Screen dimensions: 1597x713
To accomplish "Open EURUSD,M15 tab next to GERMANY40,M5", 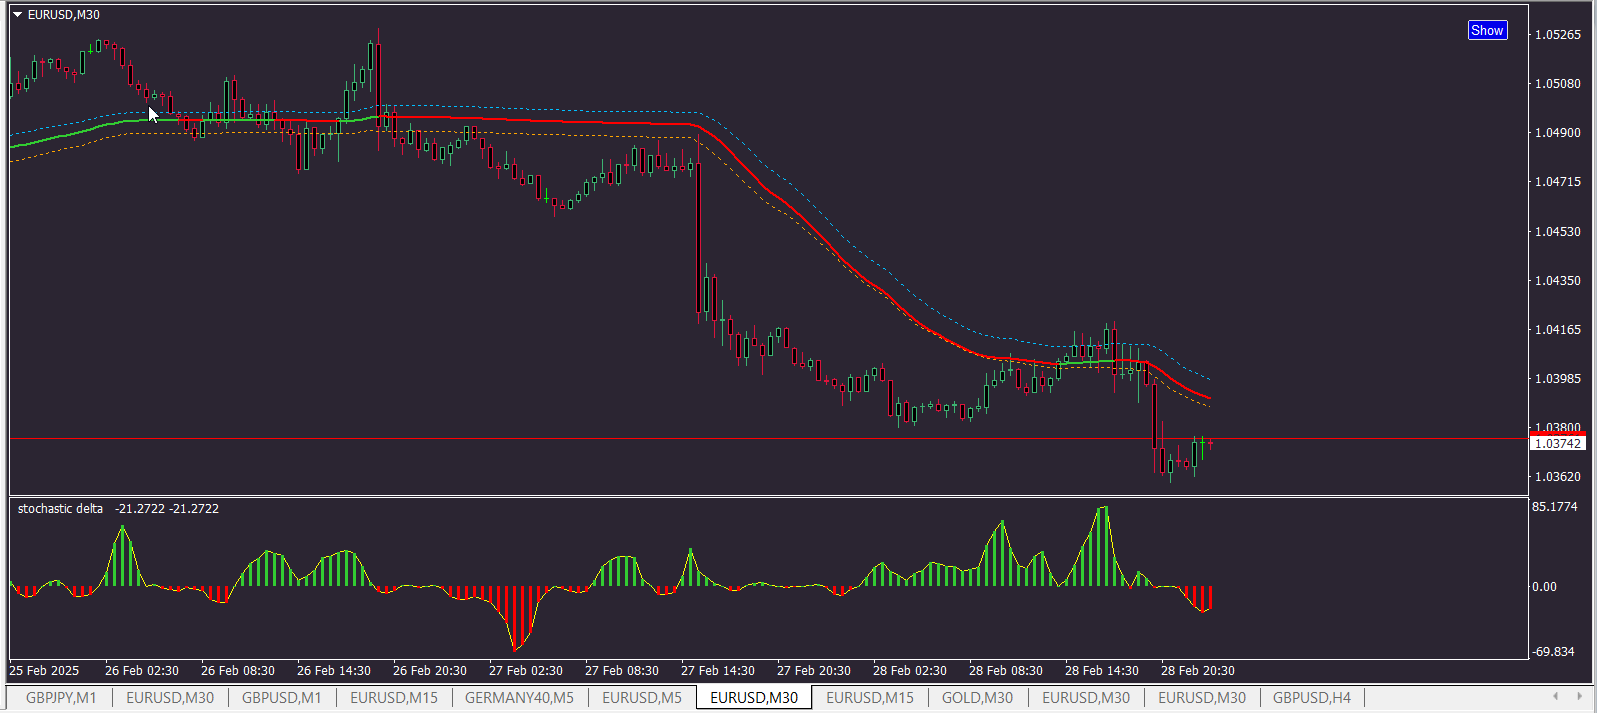I will coord(394,697).
